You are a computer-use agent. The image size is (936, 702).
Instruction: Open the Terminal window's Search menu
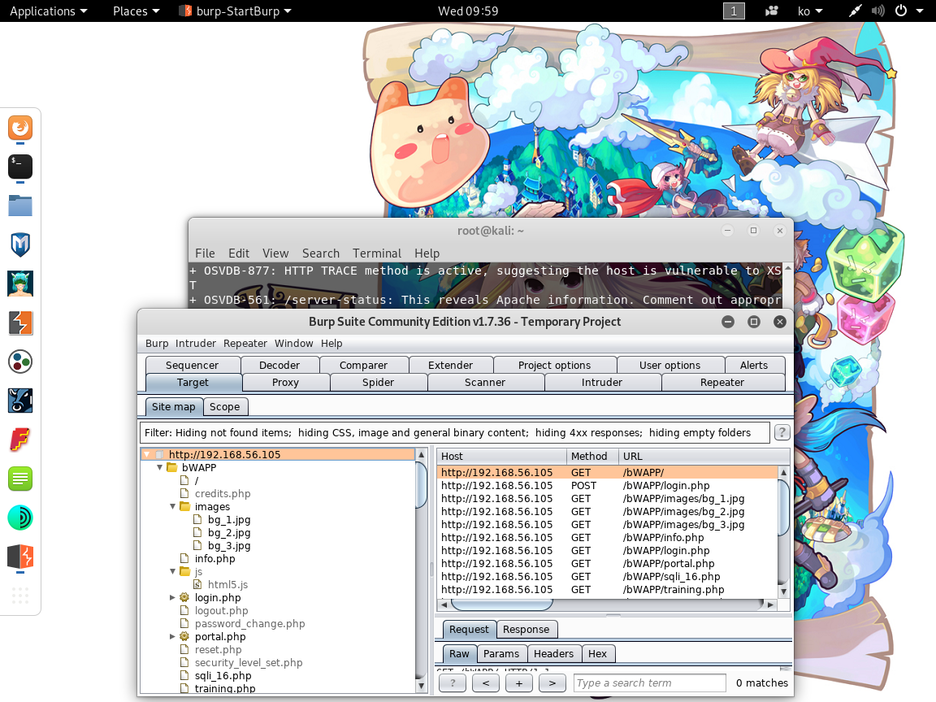[x=321, y=253]
